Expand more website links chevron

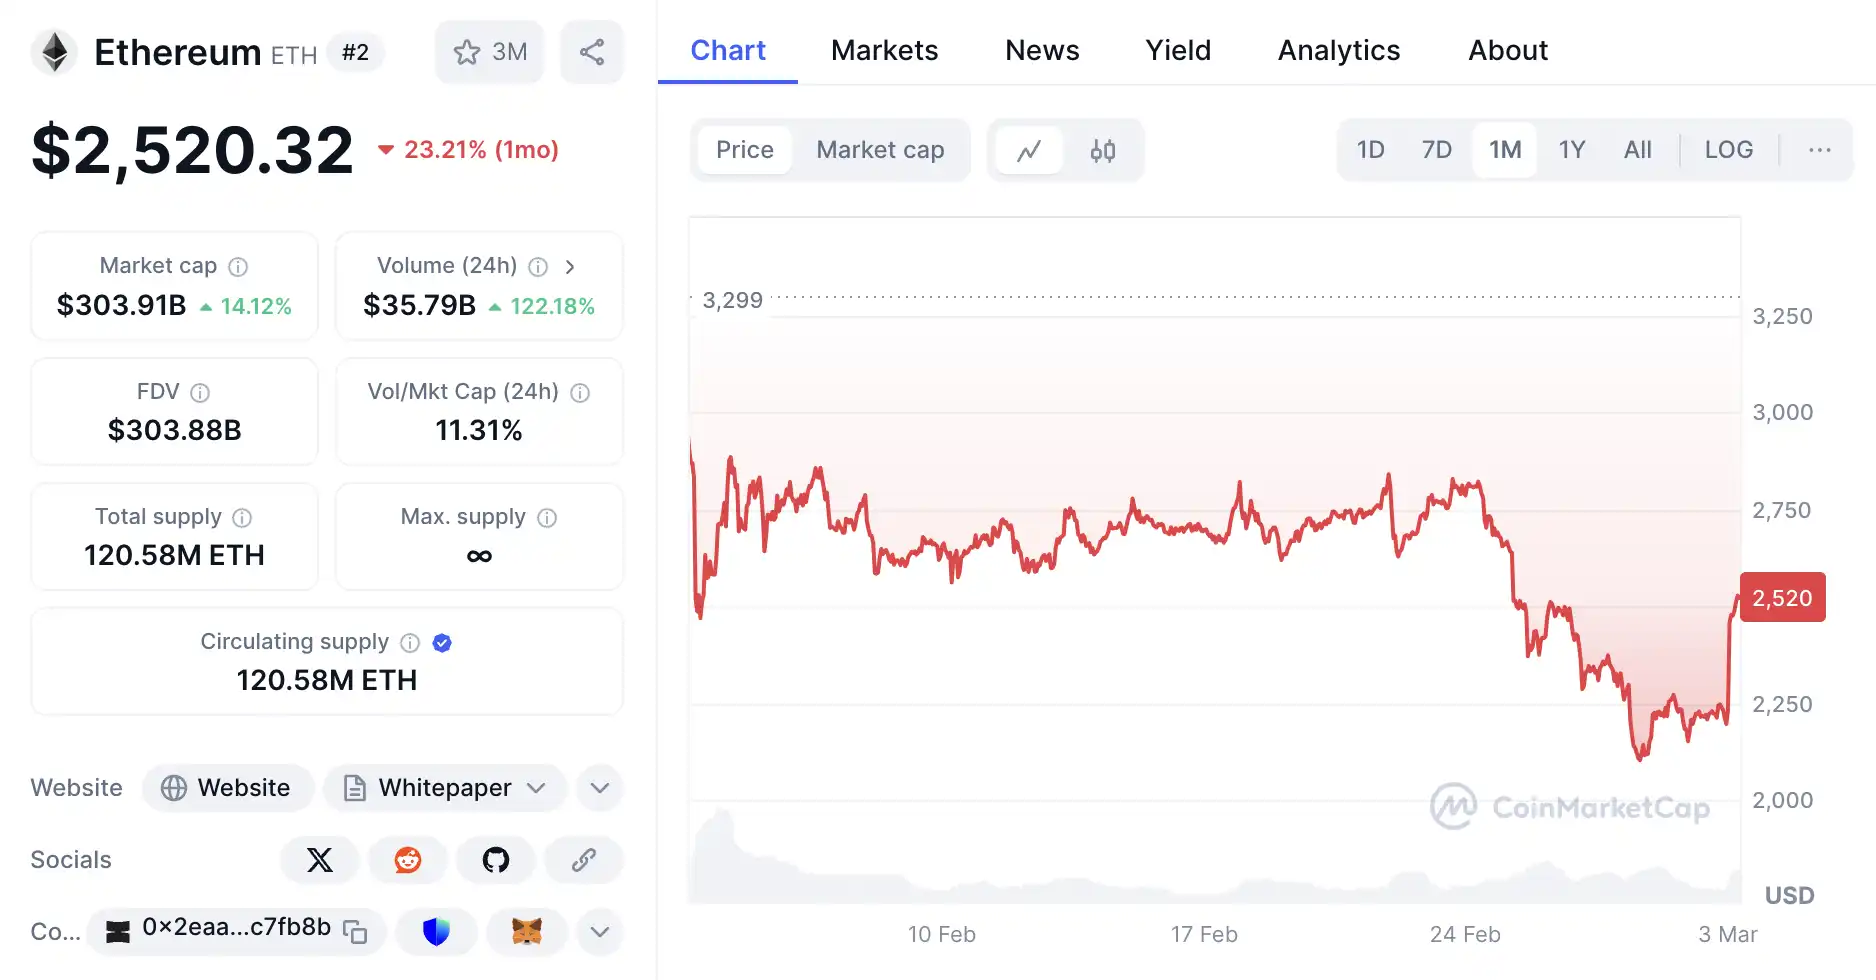[x=600, y=788]
